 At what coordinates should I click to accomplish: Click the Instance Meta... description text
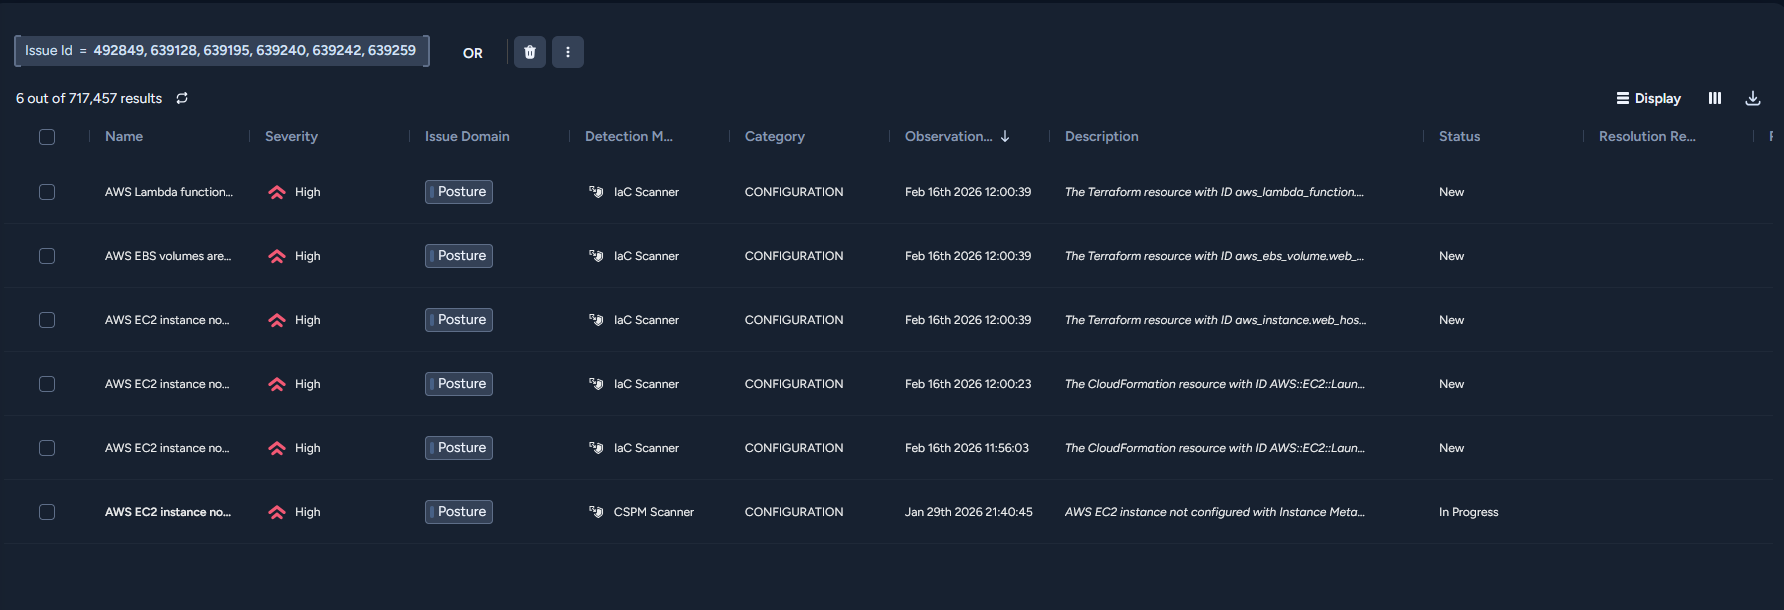click(1215, 512)
